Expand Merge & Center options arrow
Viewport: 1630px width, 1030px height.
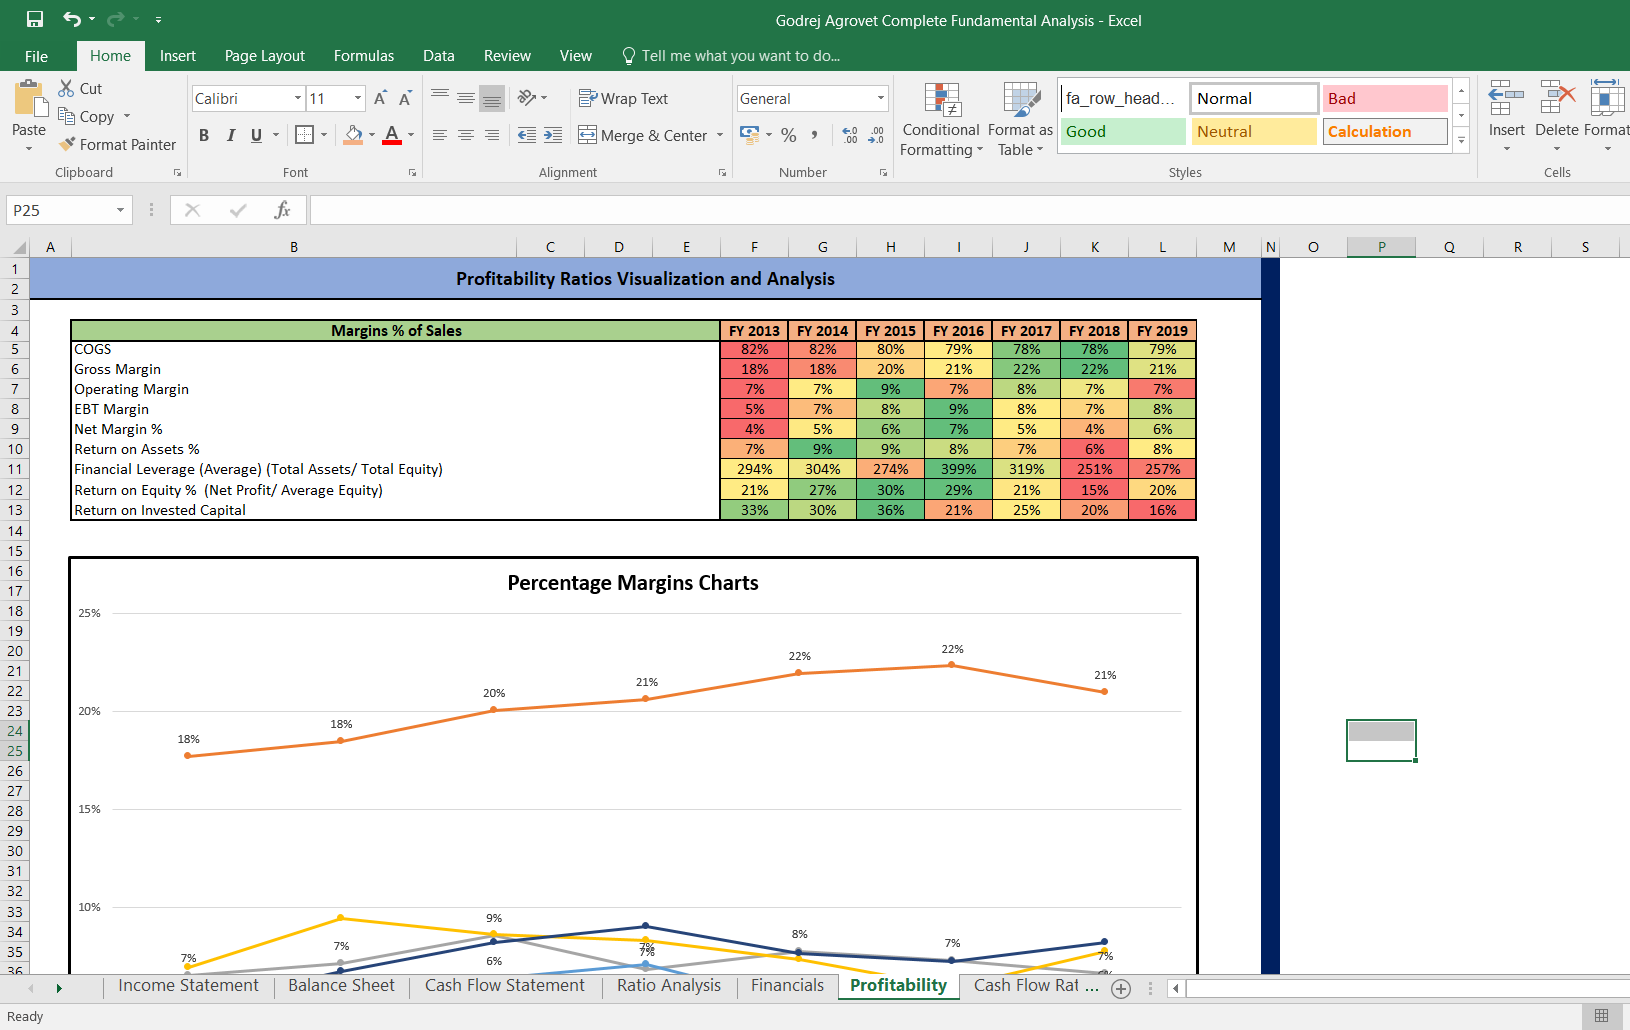[720, 135]
